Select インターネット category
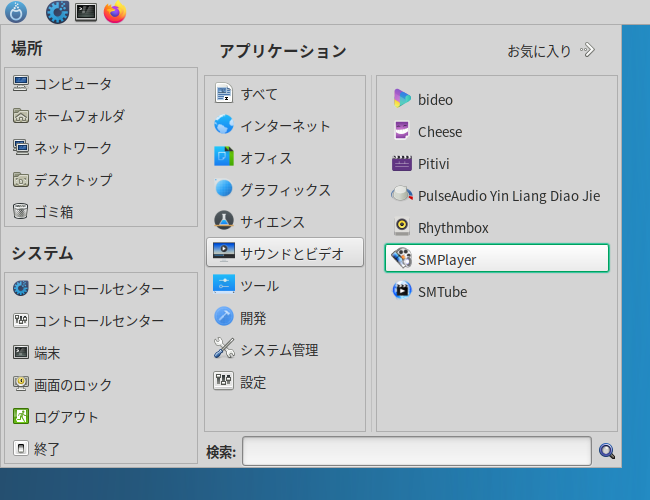 click(x=285, y=126)
